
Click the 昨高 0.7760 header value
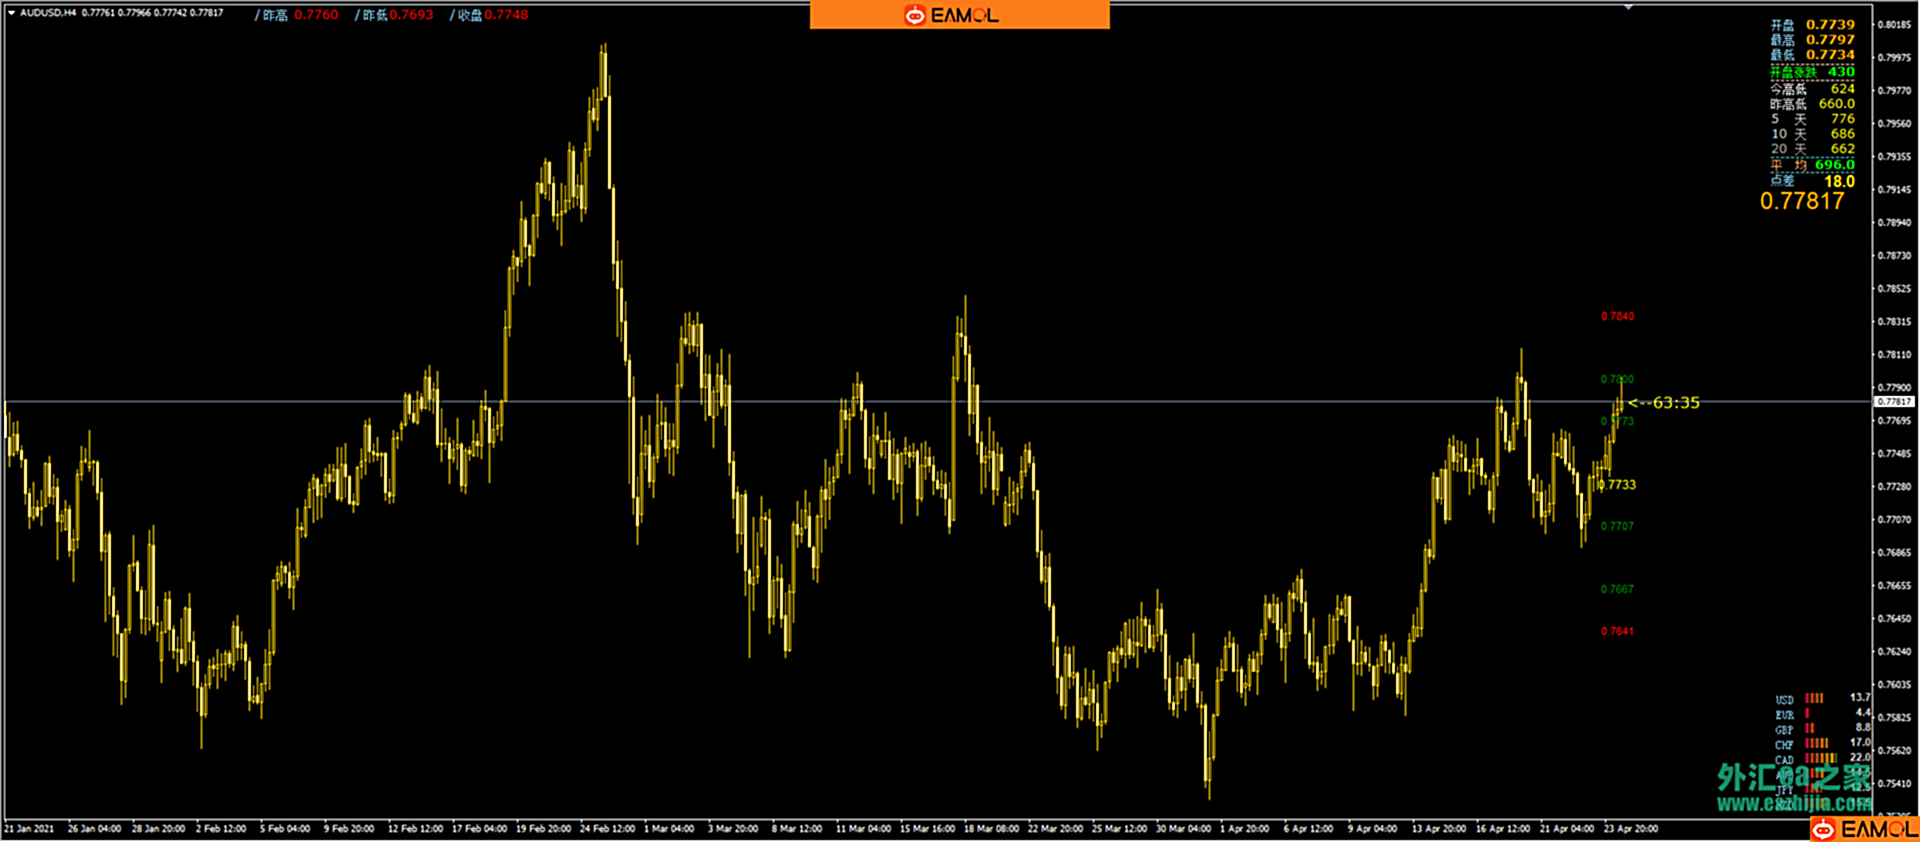click(x=316, y=15)
